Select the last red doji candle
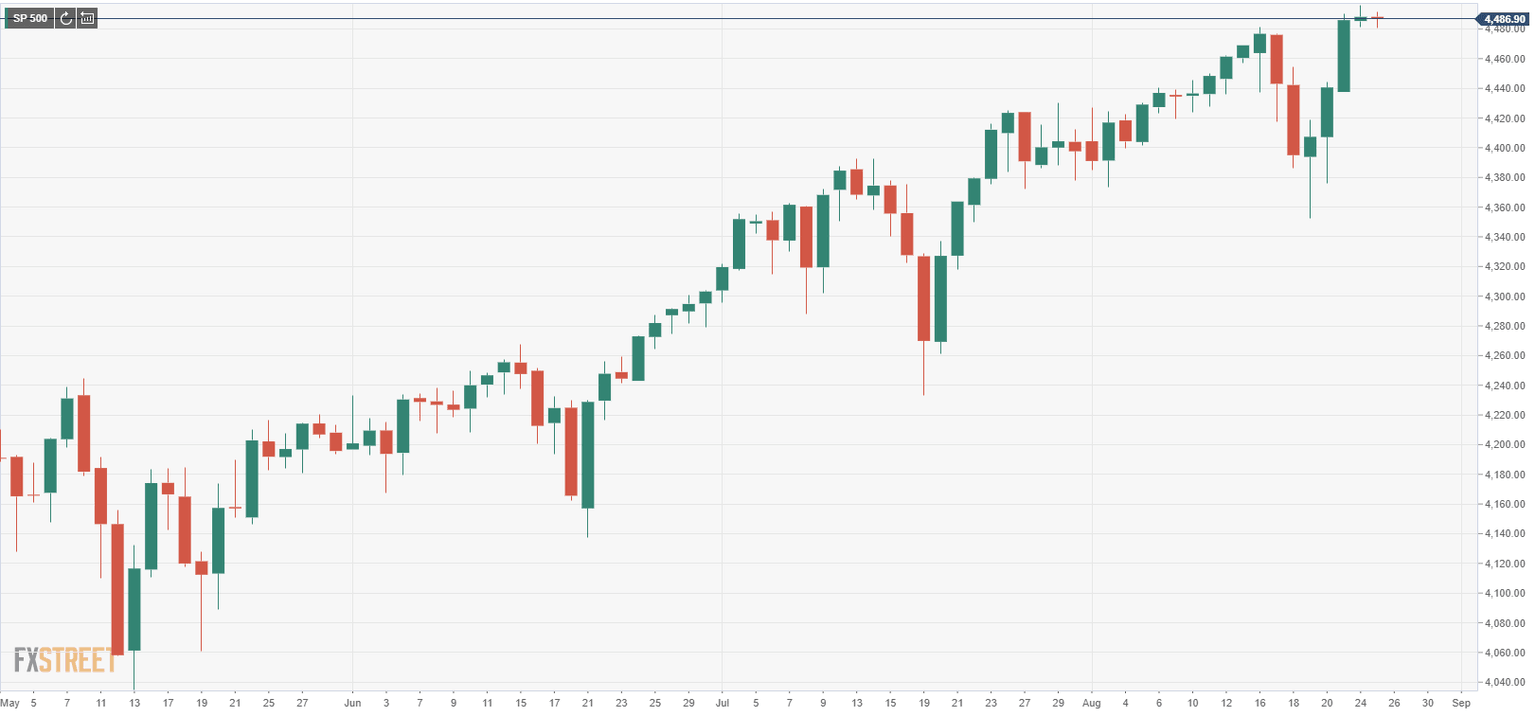 (1377, 18)
